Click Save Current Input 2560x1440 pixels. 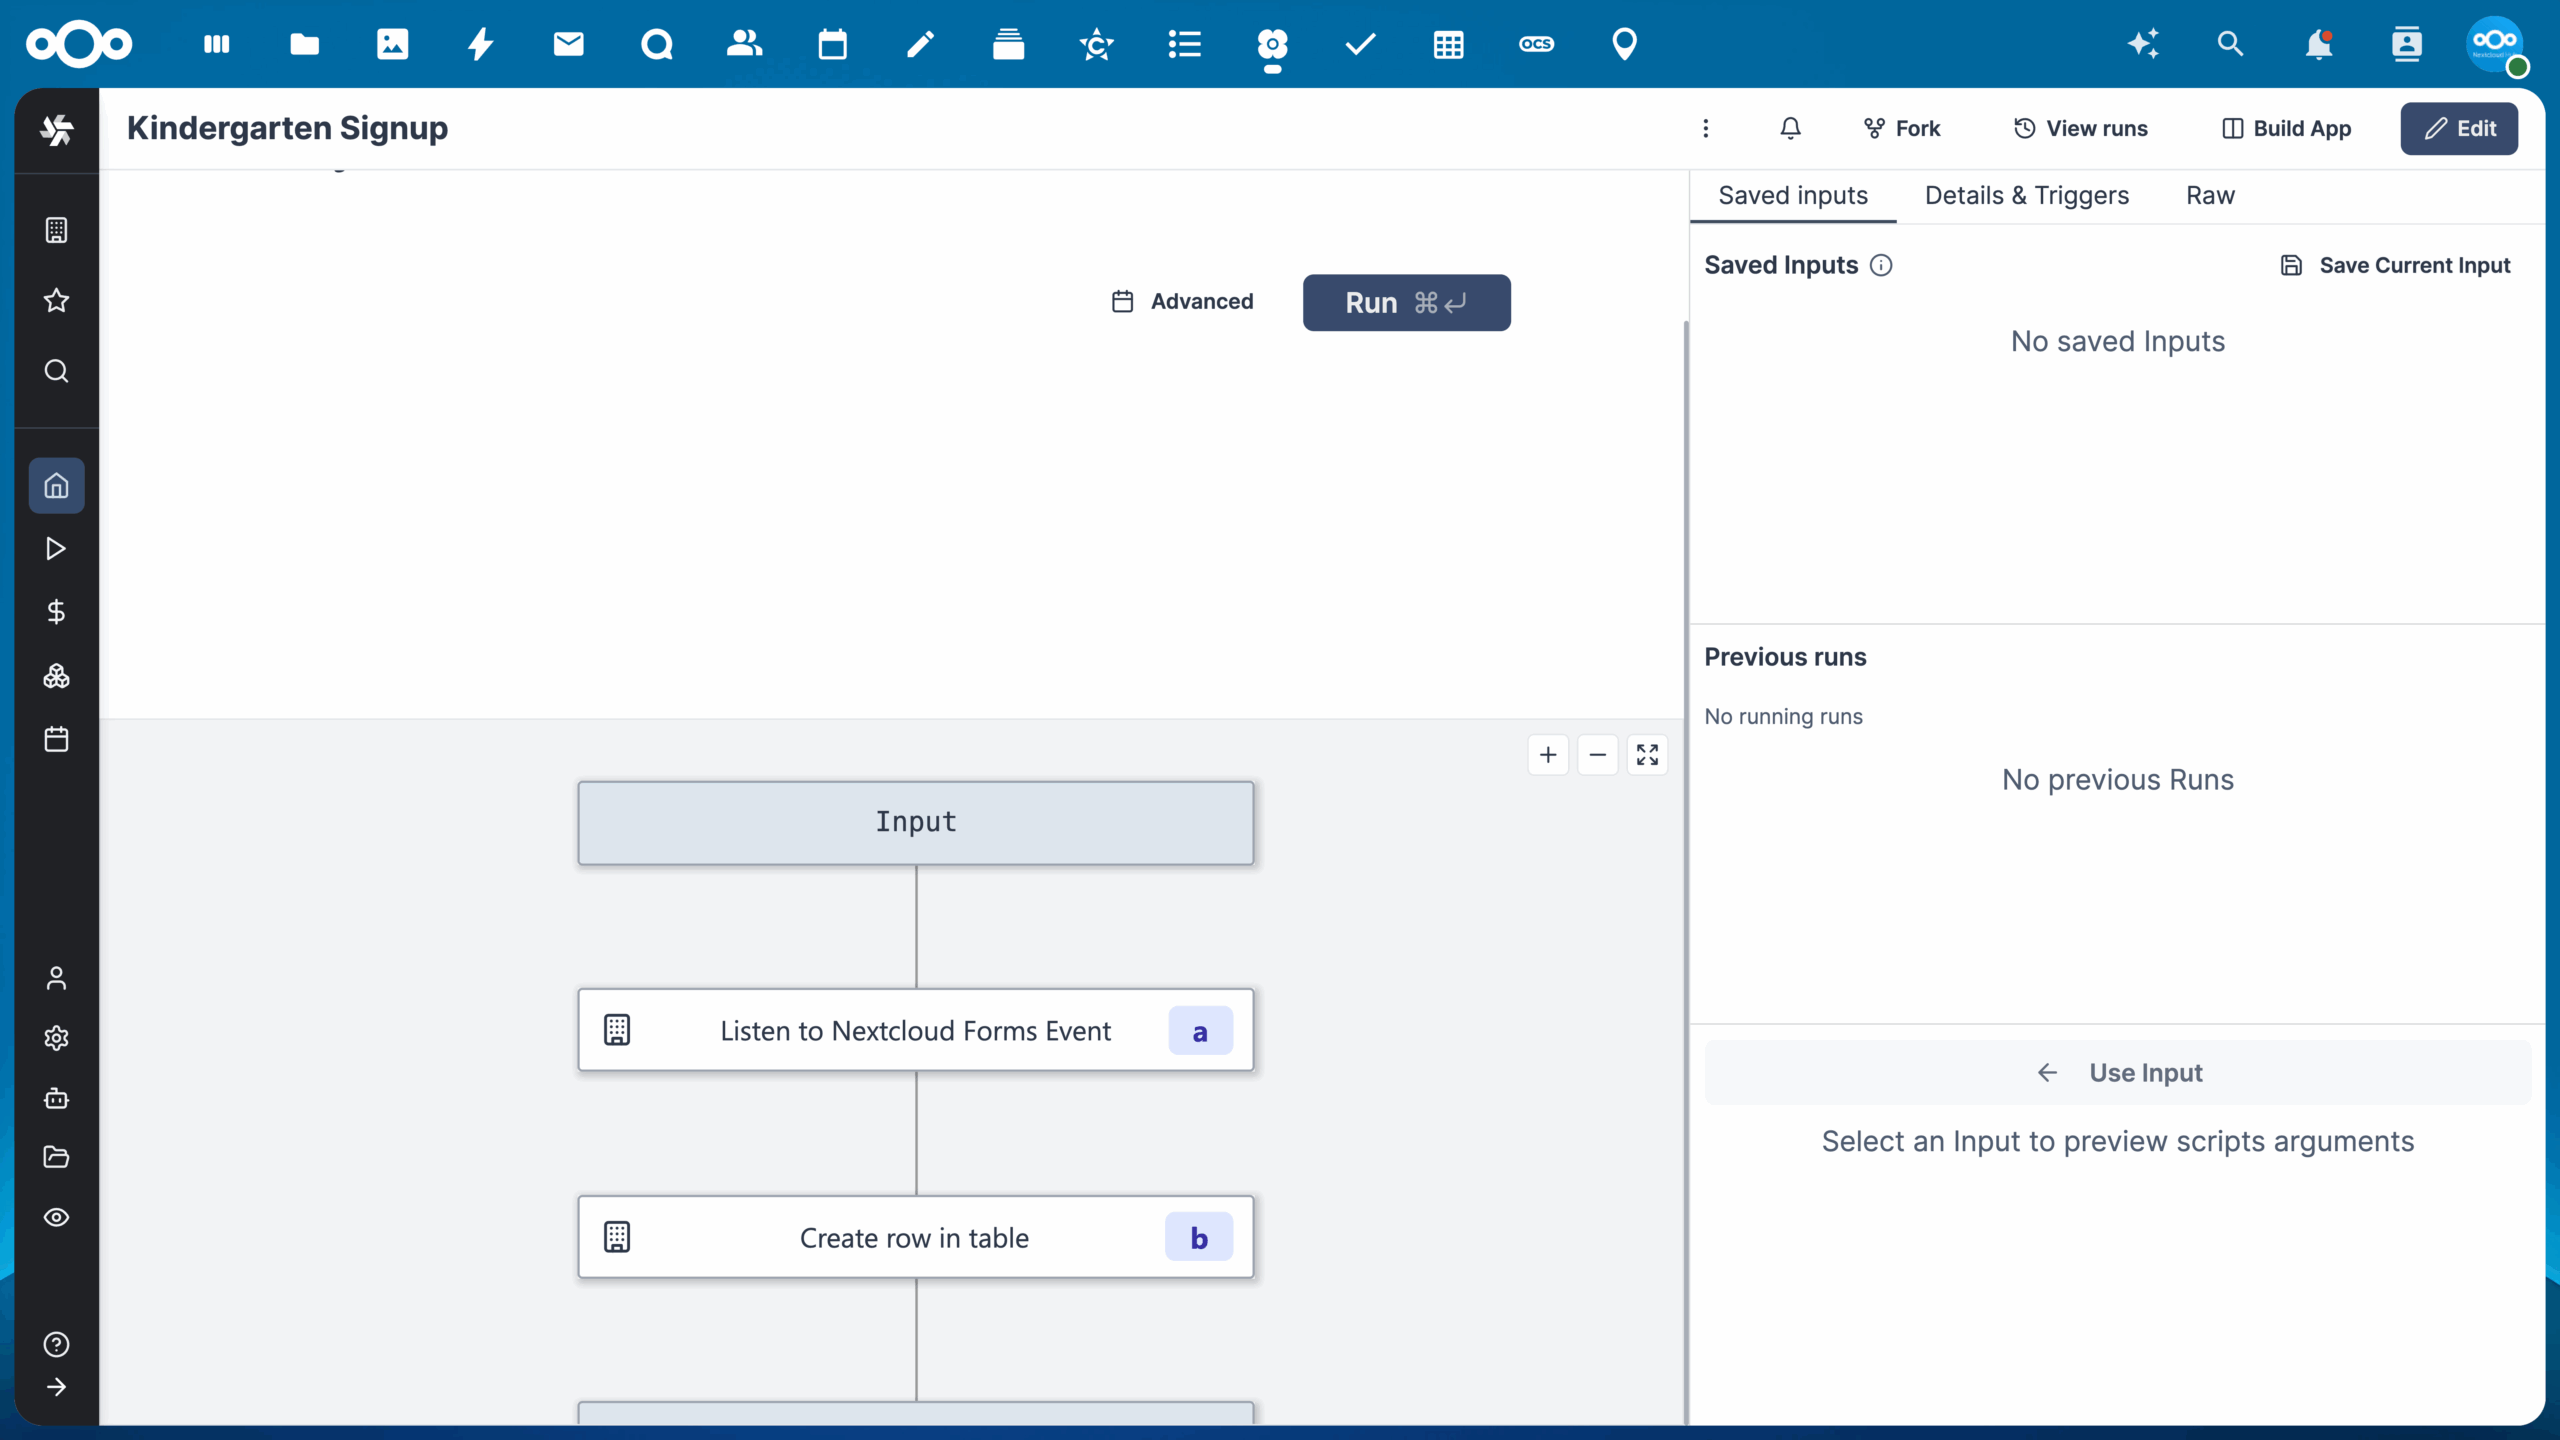tap(2395, 265)
